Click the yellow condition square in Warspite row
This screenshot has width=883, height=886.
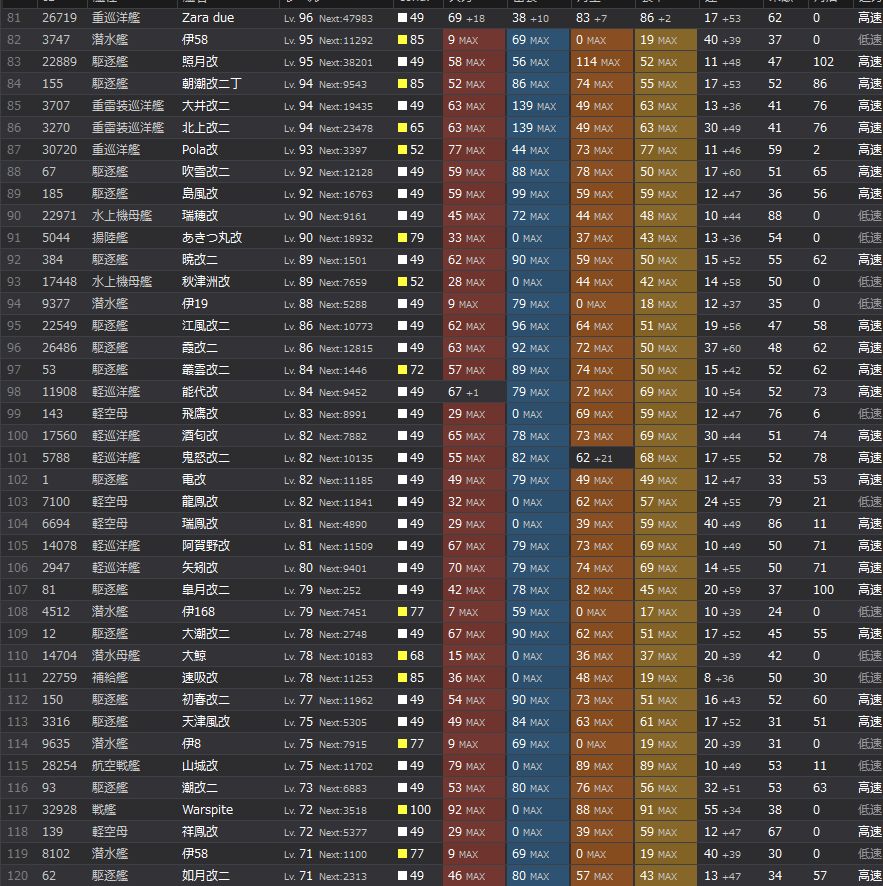coord(402,810)
